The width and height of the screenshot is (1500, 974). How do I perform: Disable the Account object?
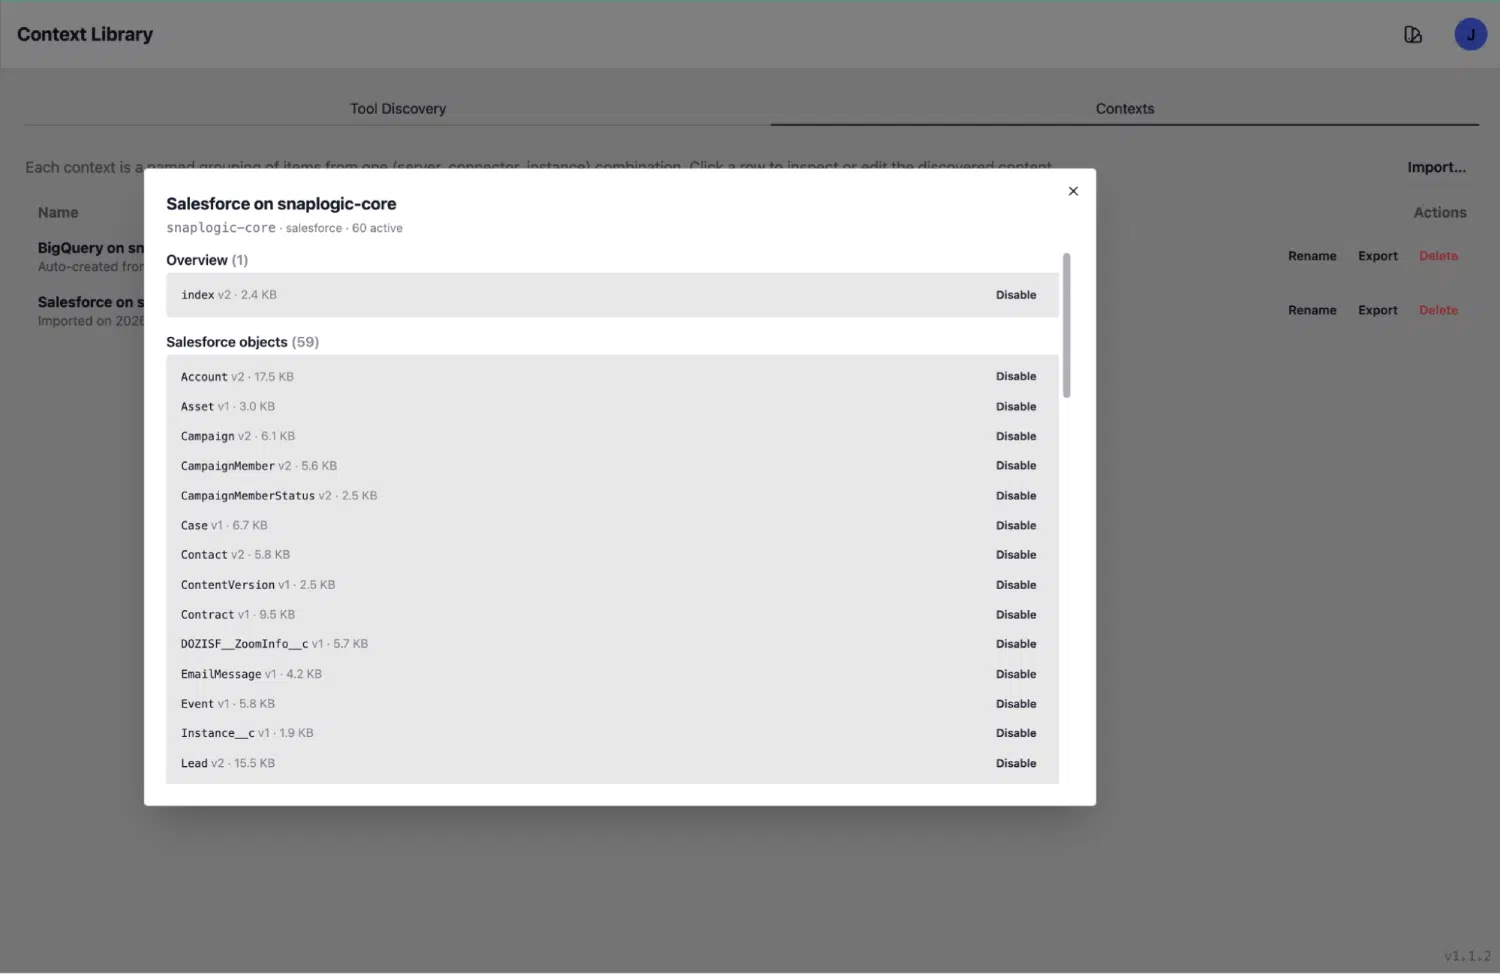coord(1016,377)
